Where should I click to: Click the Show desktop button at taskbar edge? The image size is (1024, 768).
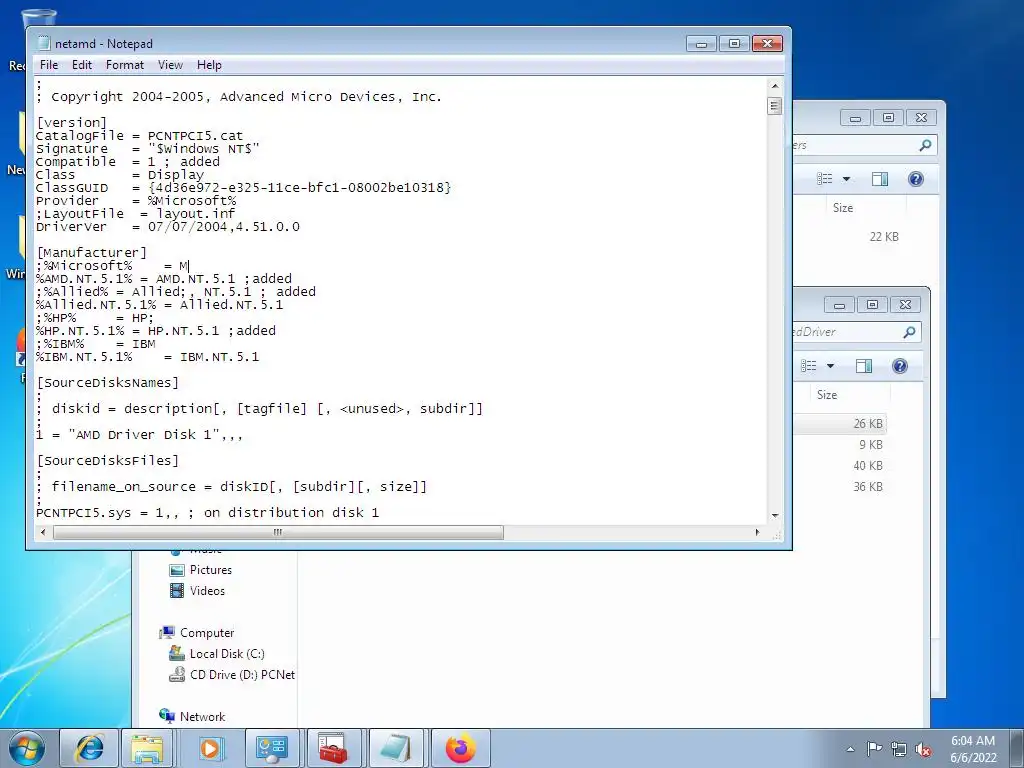1018,748
